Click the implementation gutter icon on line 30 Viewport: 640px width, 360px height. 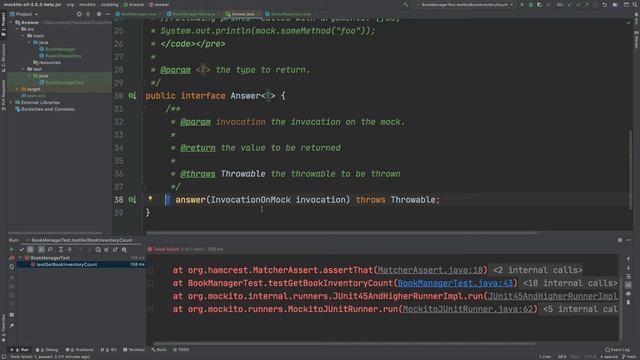[132, 96]
